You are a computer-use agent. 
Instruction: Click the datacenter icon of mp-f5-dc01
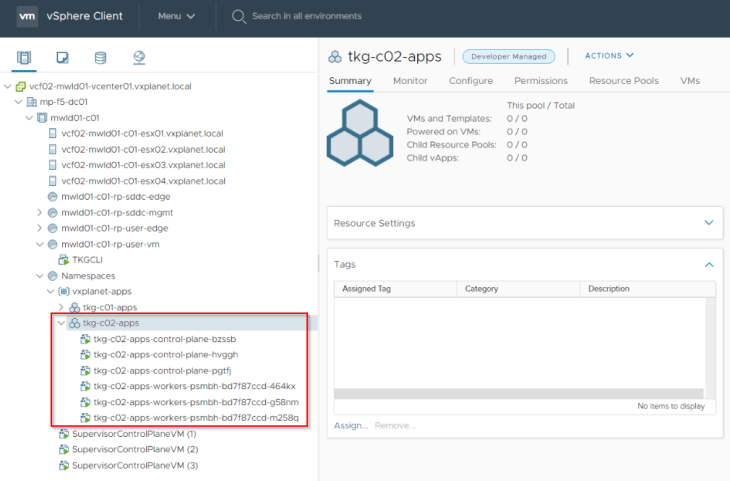(x=32, y=102)
